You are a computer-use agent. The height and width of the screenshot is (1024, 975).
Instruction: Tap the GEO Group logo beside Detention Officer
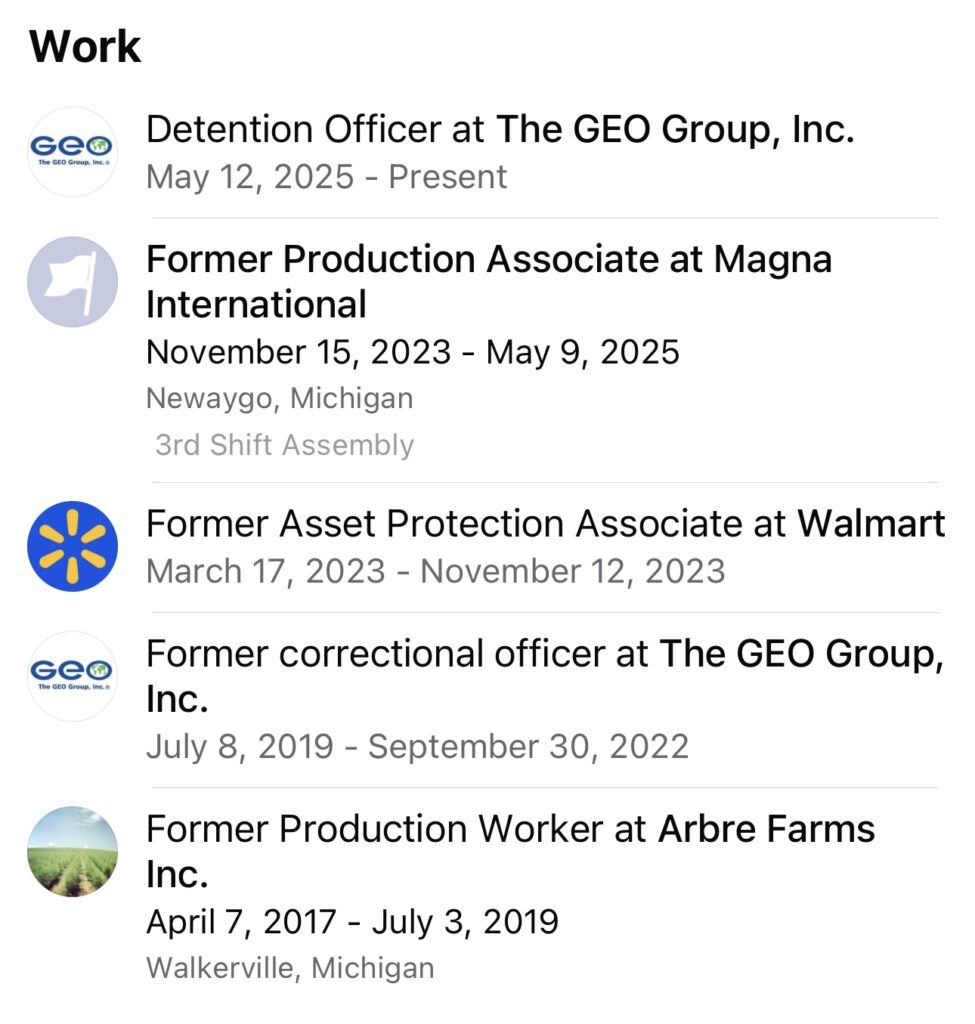(x=72, y=151)
